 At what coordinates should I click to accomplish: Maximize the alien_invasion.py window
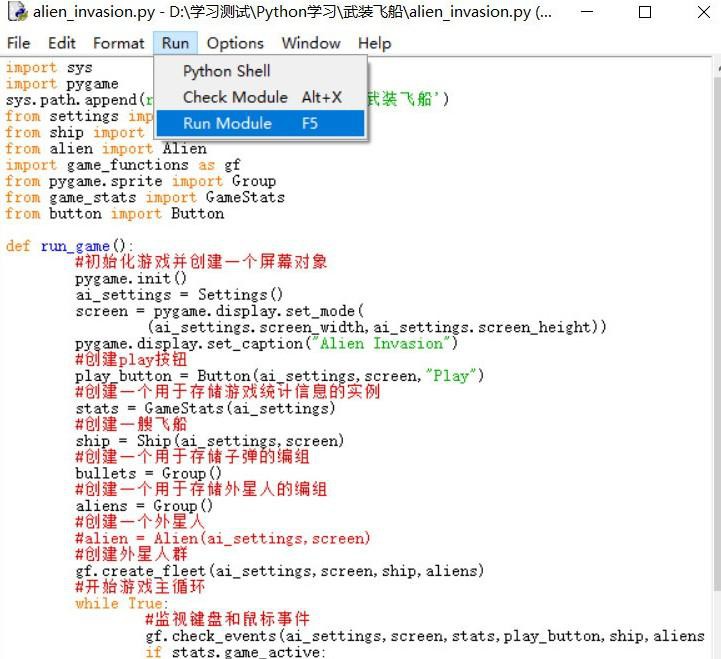click(x=645, y=11)
